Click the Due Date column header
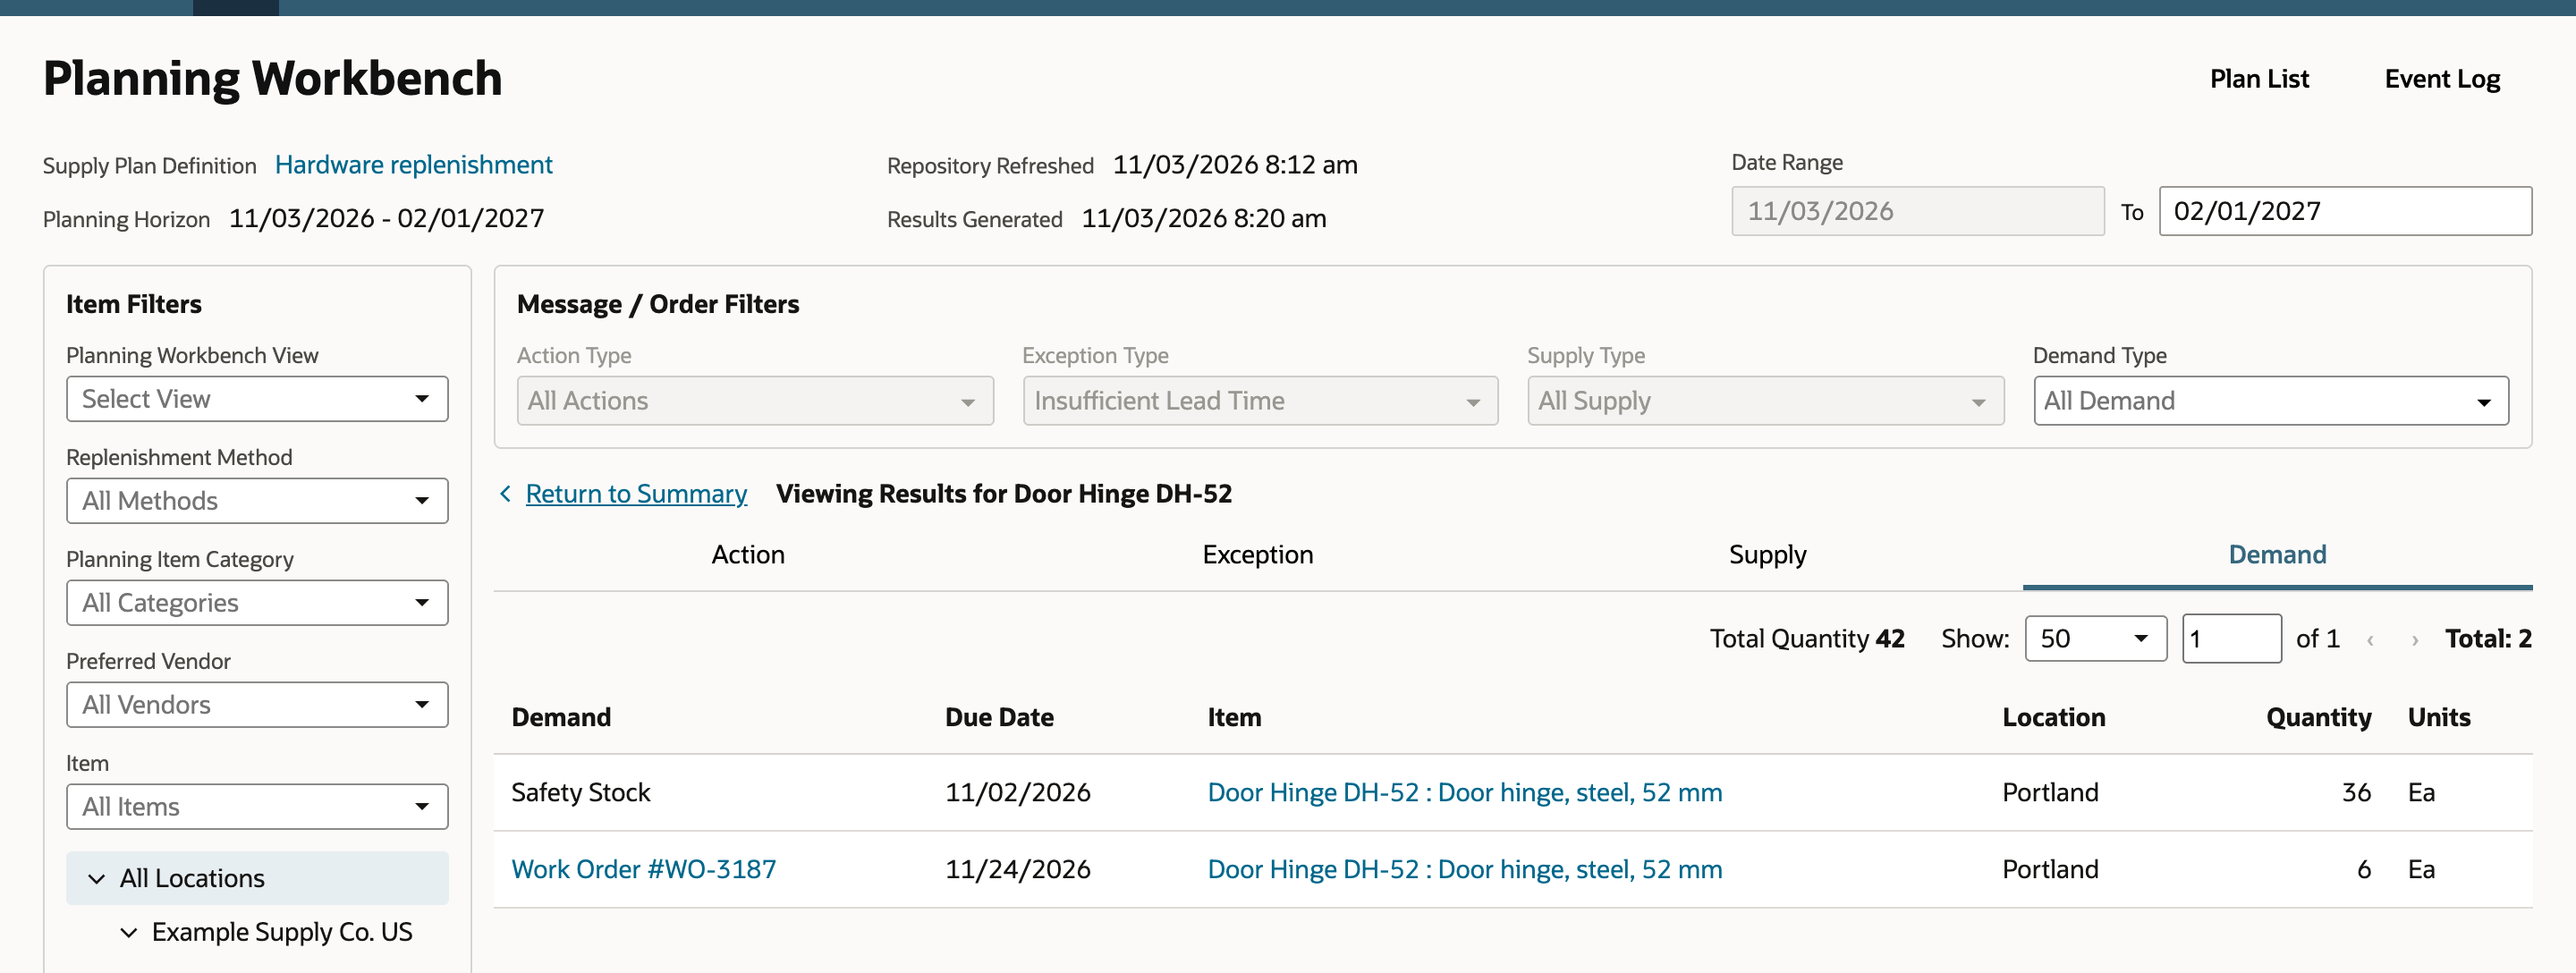This screenshot has width=2576, height=973. [x=999, y=718]
